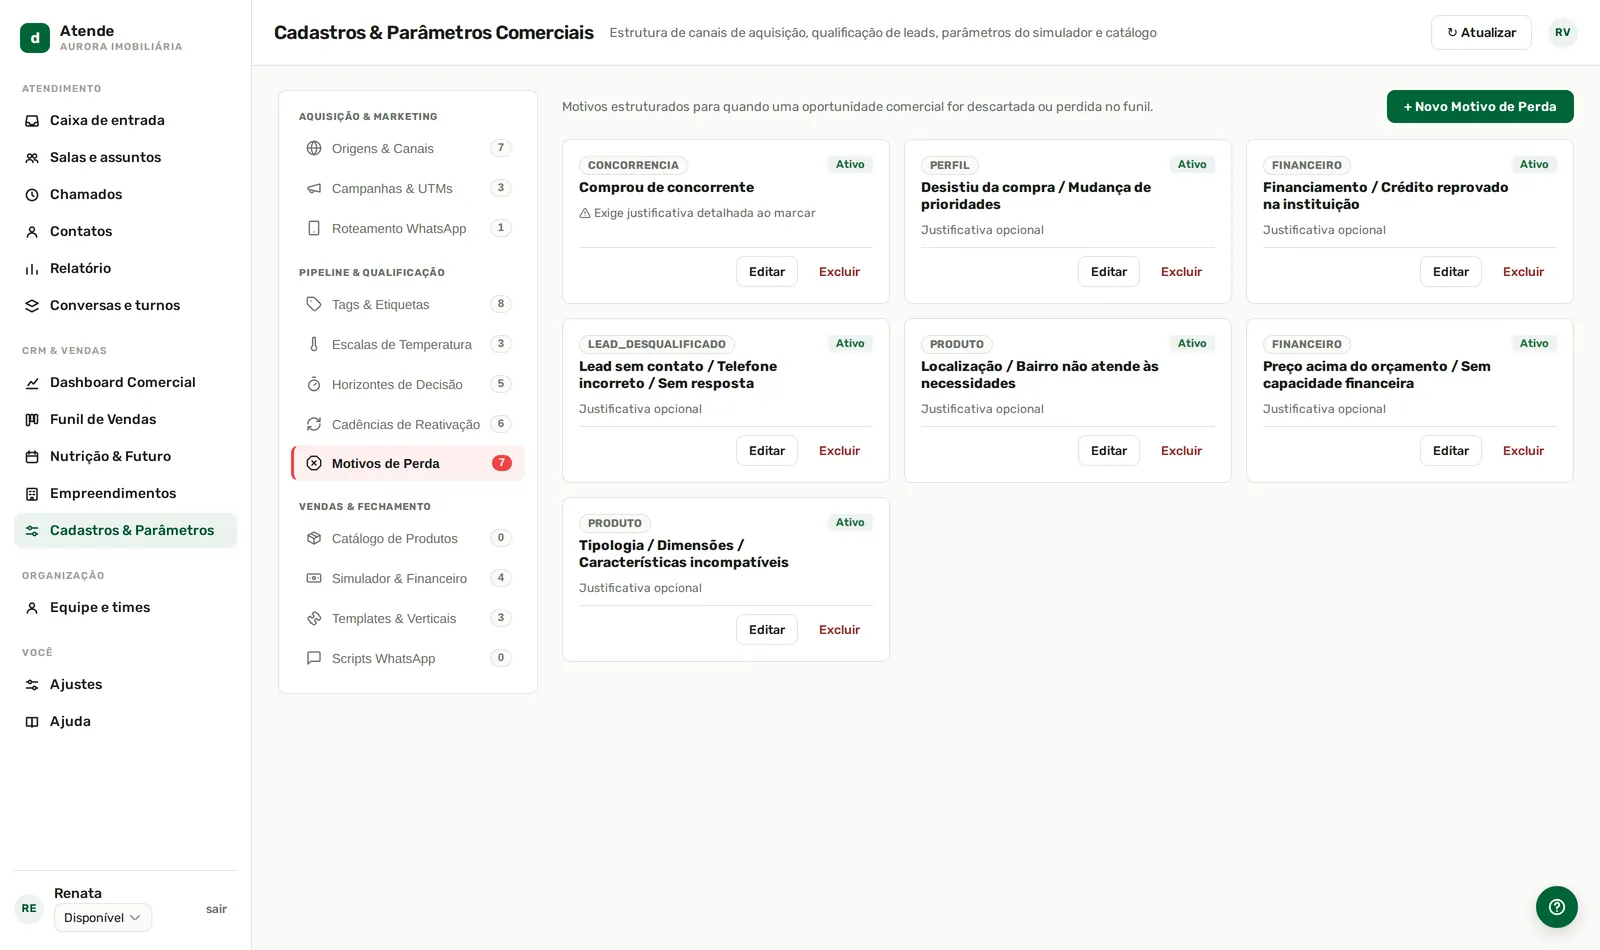Open Equipe e times page
Viewport: 1600px width, 950px height.
pos(125,608)
